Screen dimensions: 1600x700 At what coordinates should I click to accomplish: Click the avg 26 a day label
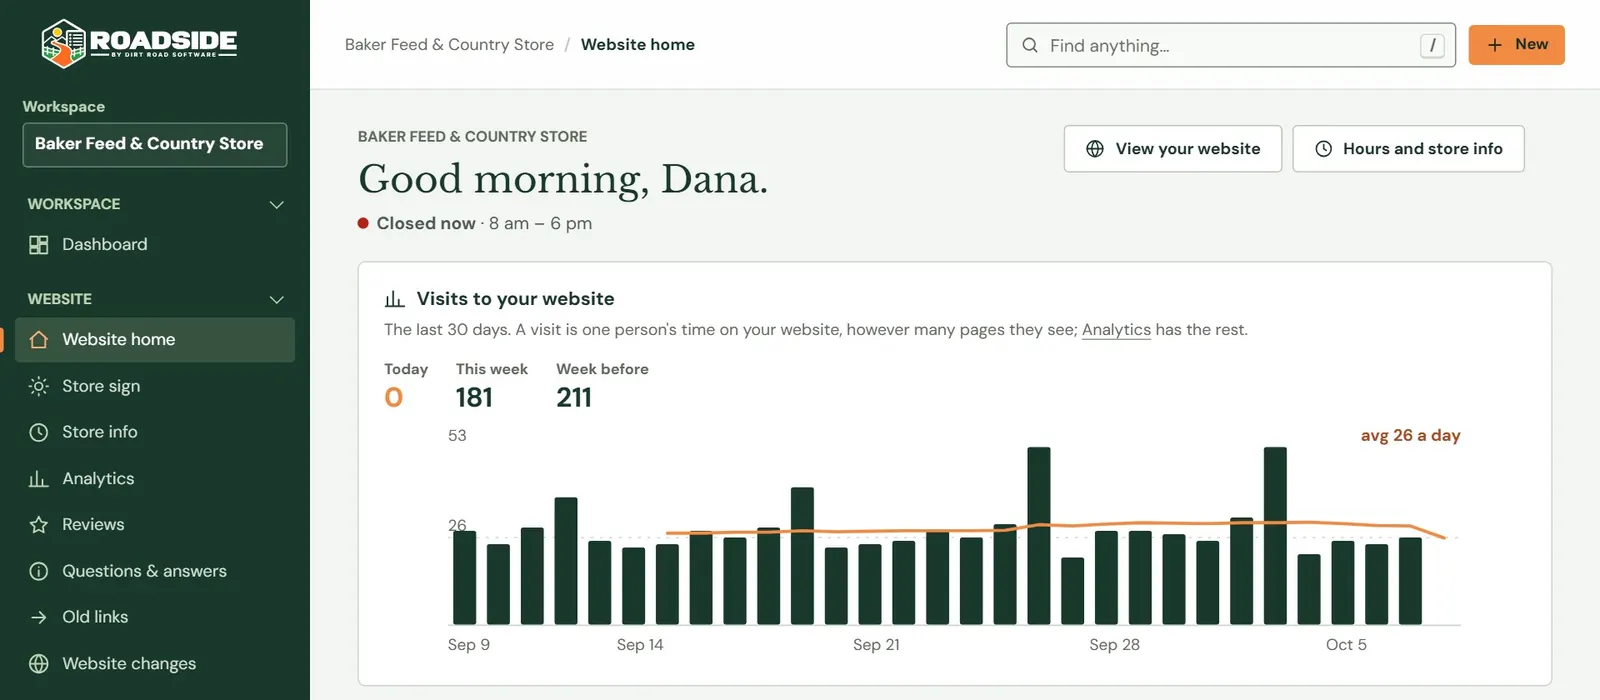coord(1410,436)
